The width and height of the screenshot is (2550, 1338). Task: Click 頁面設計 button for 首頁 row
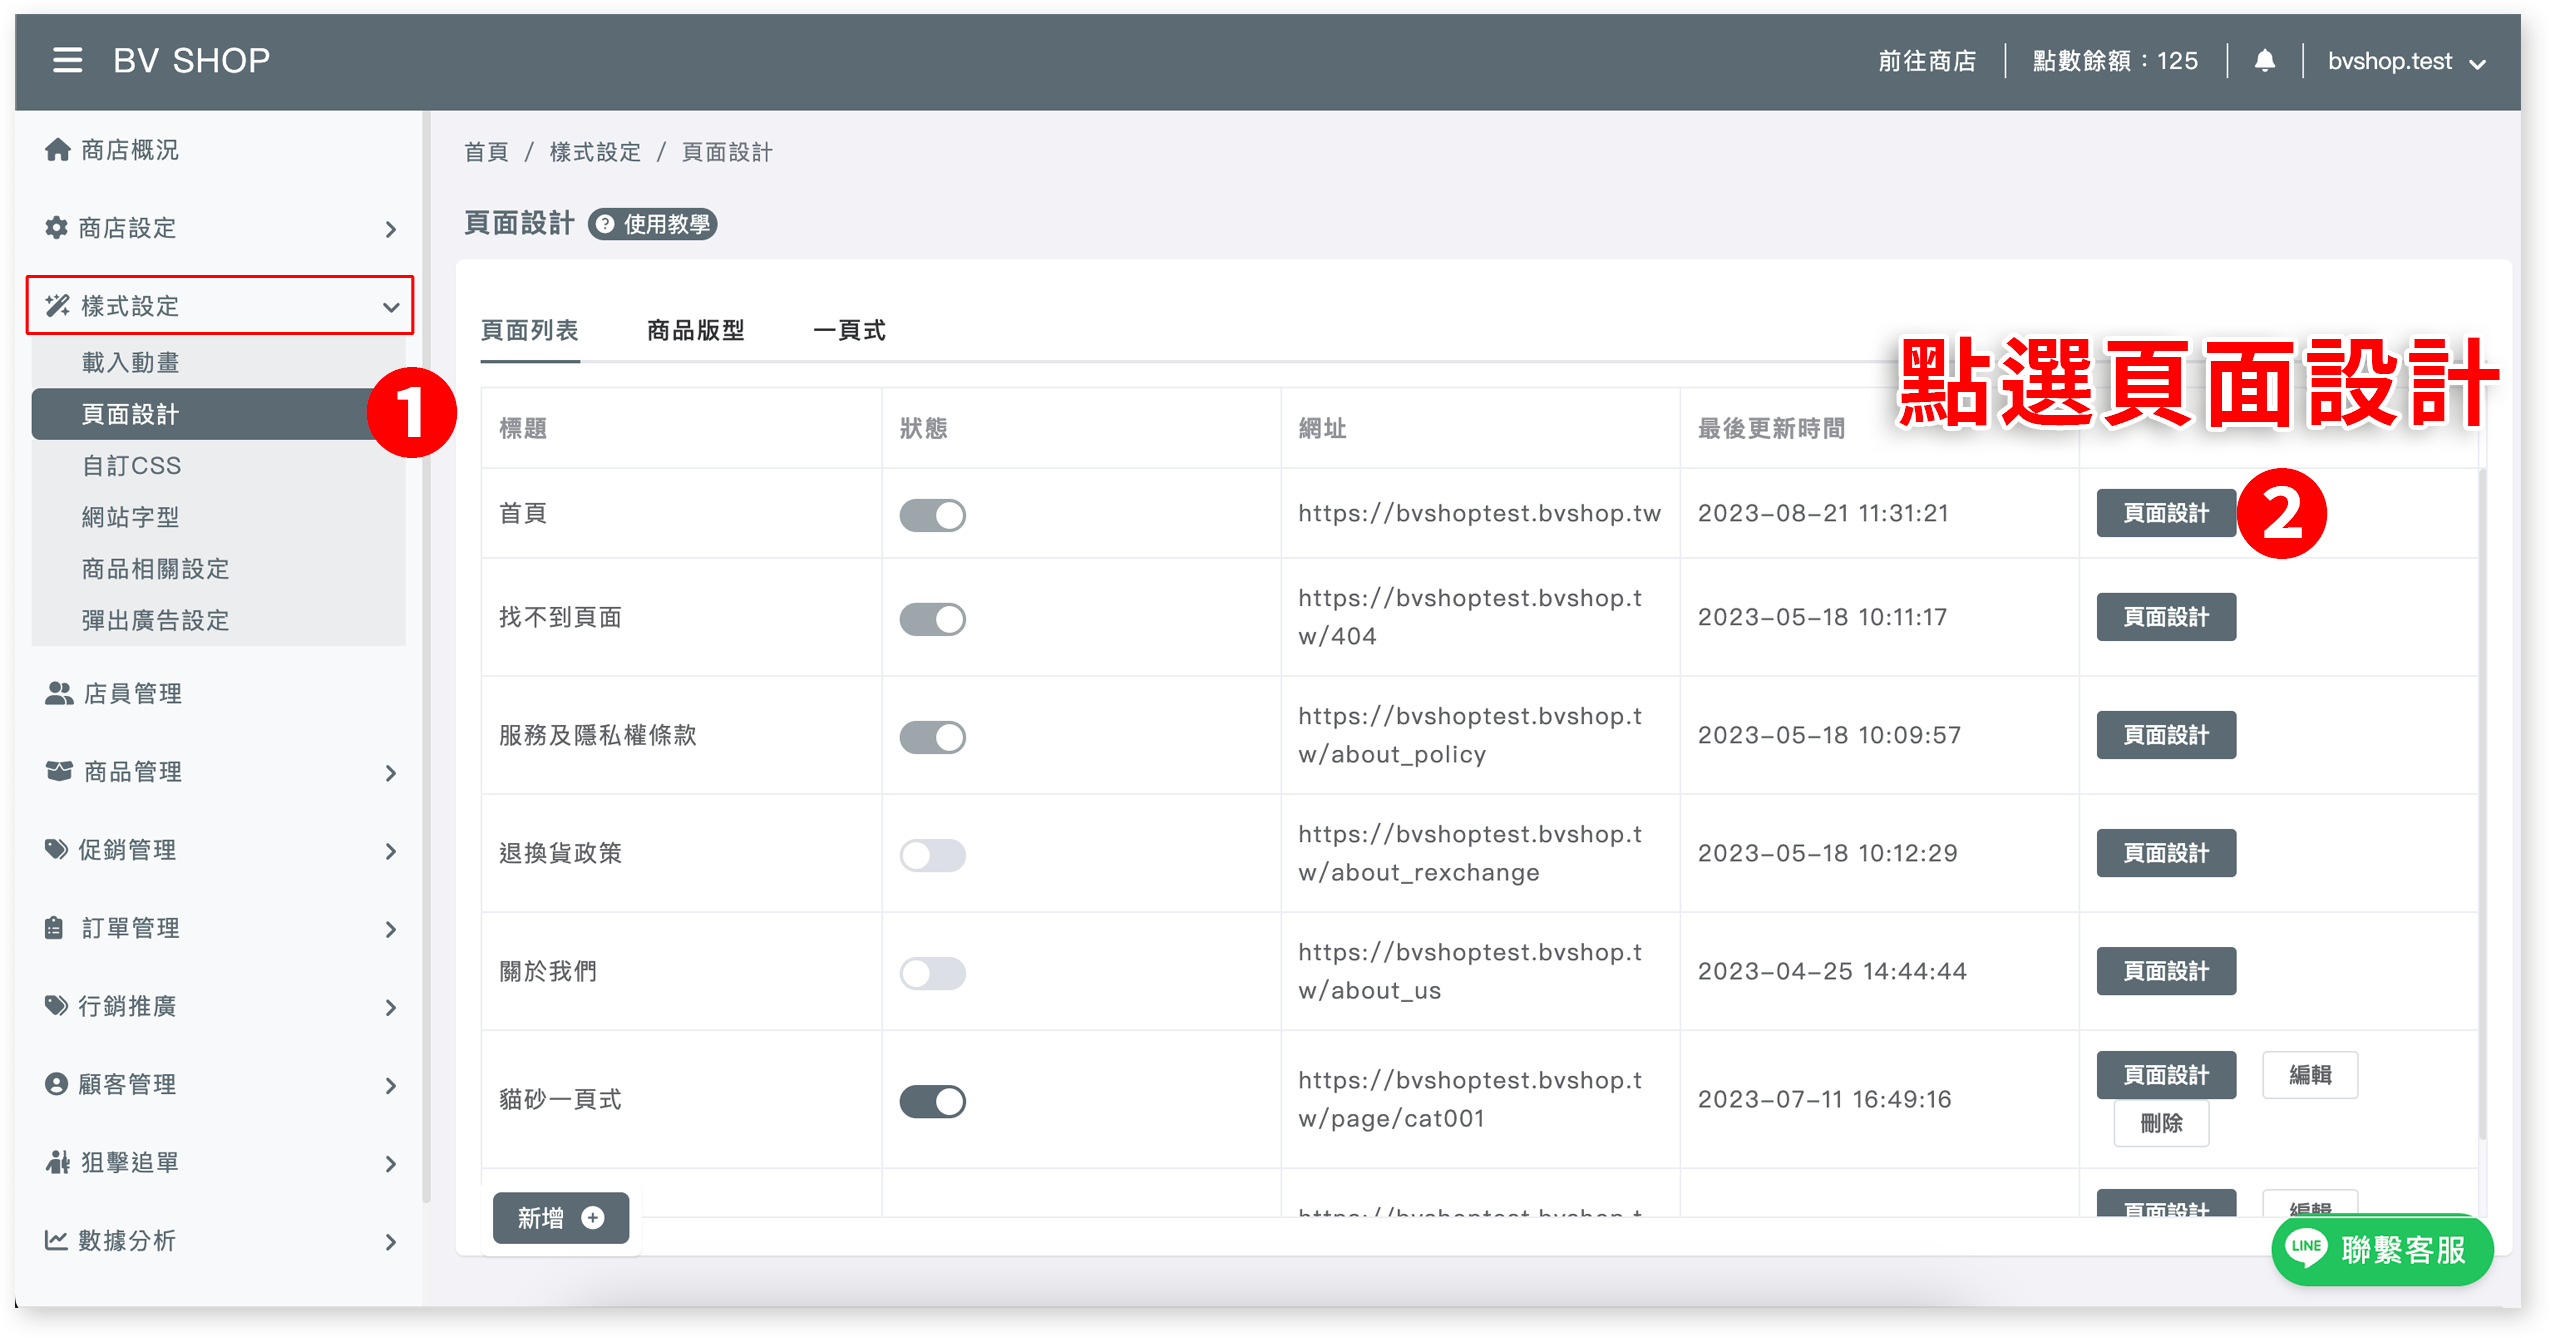pos(2166,513)
